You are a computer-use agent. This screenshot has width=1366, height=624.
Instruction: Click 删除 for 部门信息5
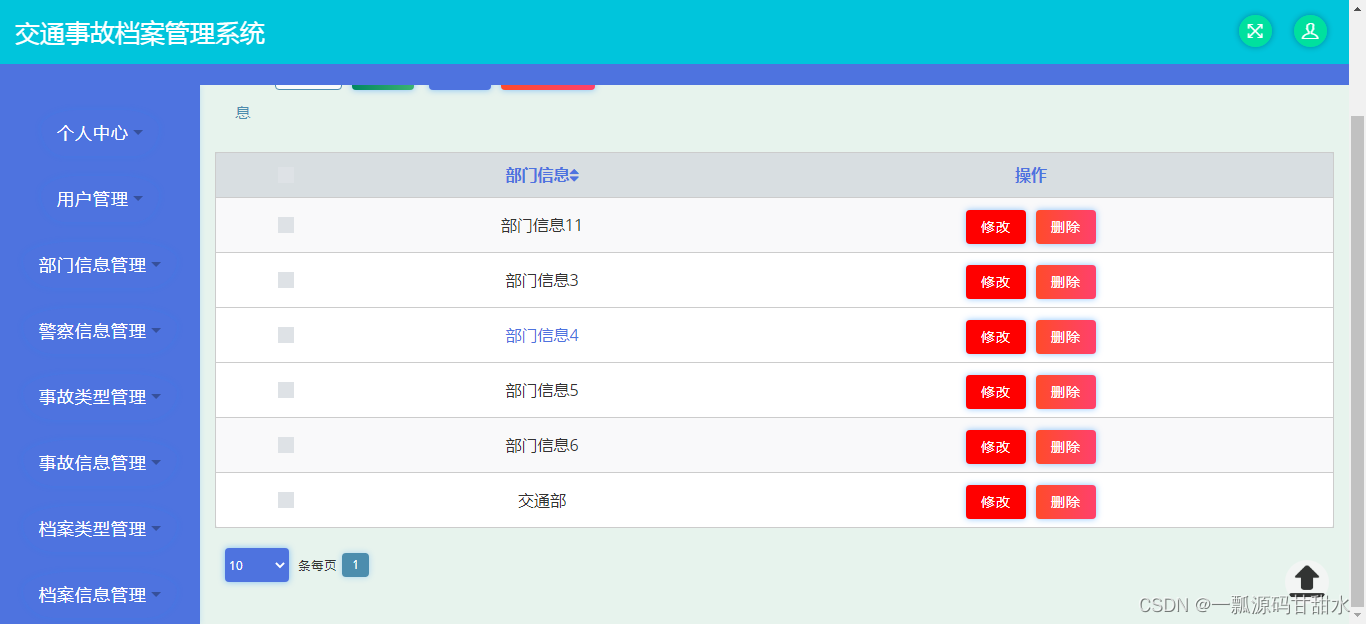[x=1066, y=392]
